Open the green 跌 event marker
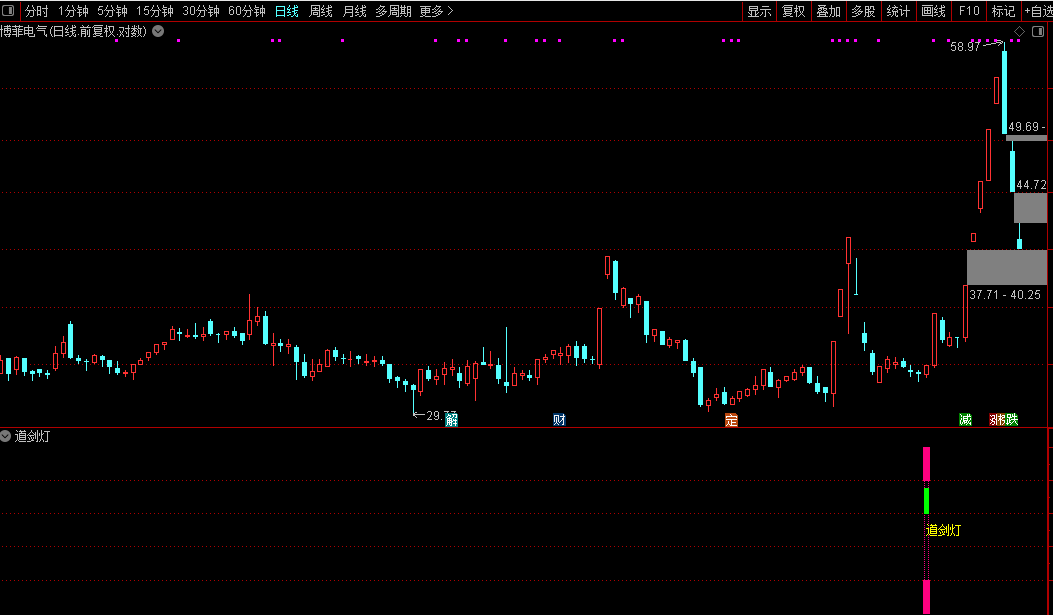 1012,420
